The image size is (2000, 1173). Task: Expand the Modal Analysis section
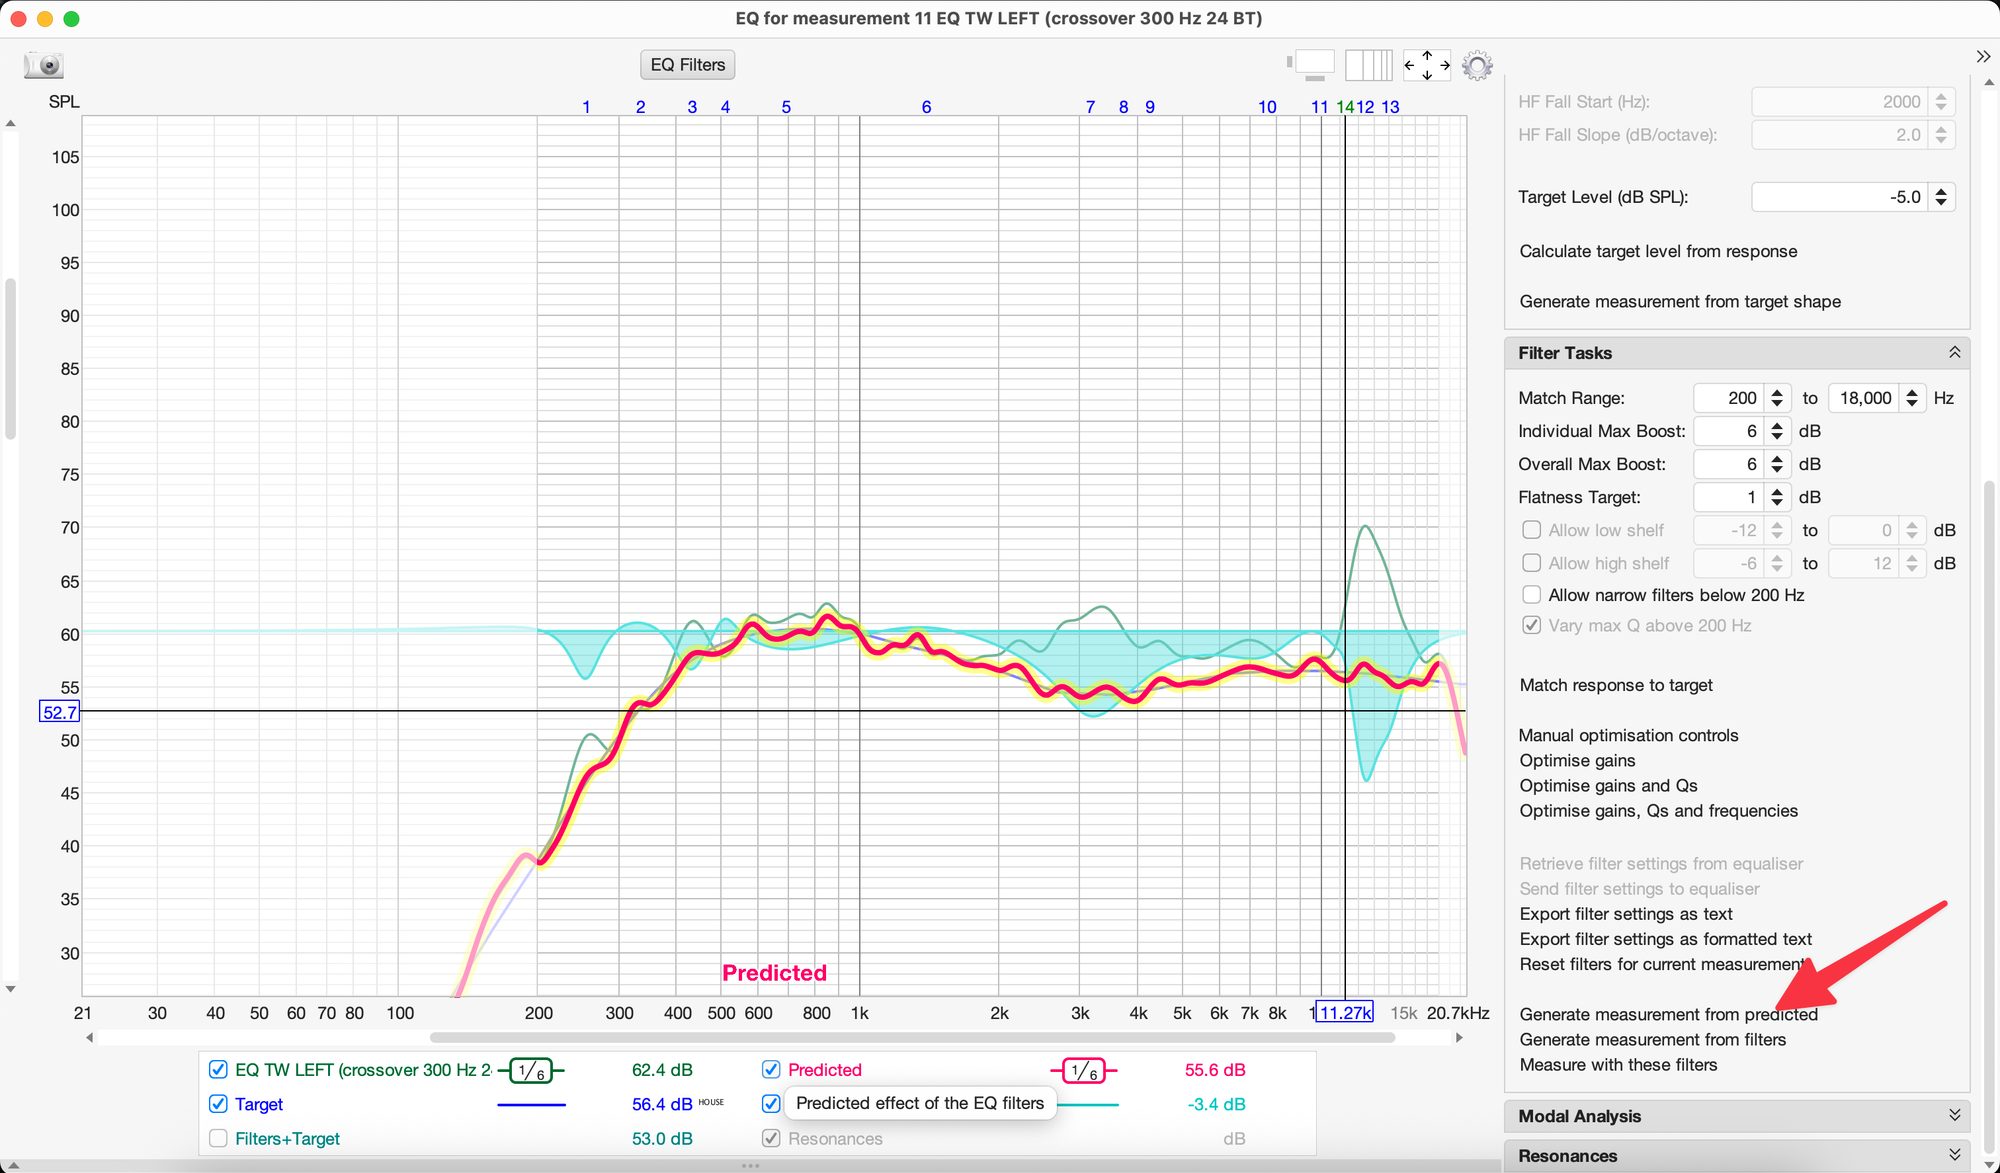pyautogui.click(x=1954, y=1116)
